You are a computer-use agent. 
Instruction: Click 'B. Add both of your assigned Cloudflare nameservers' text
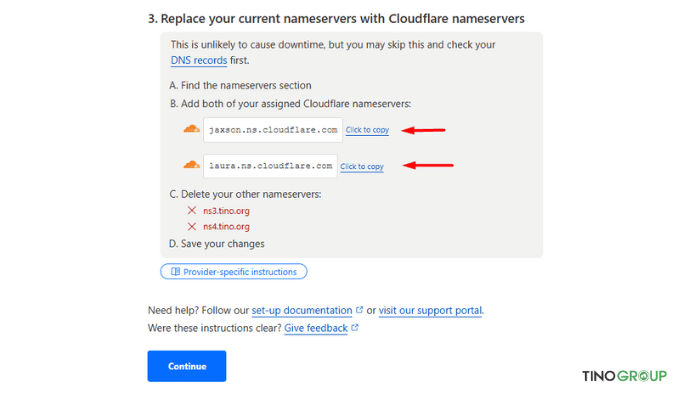[290, 104]
